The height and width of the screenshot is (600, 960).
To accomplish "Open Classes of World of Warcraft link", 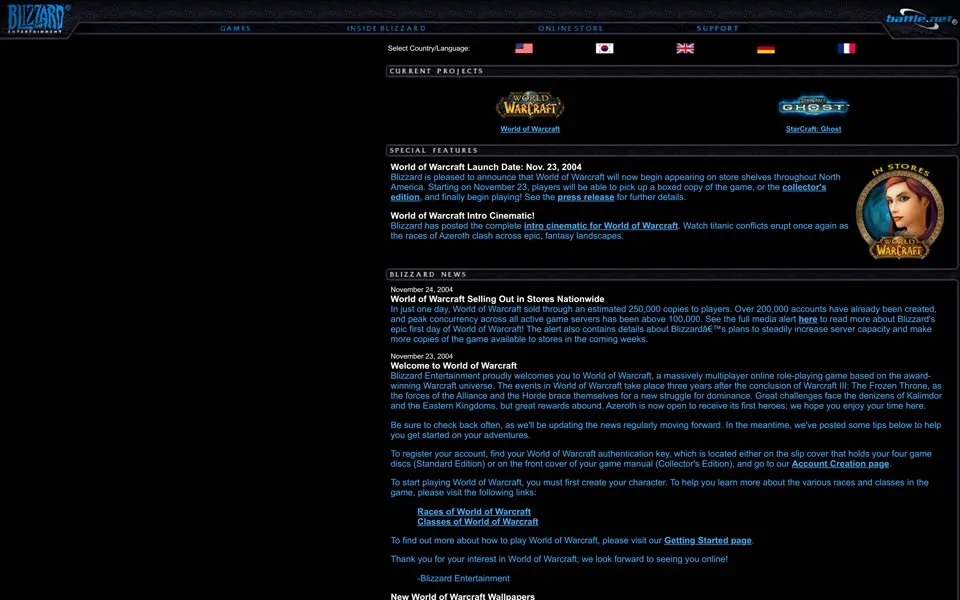I will pos(478,522).
